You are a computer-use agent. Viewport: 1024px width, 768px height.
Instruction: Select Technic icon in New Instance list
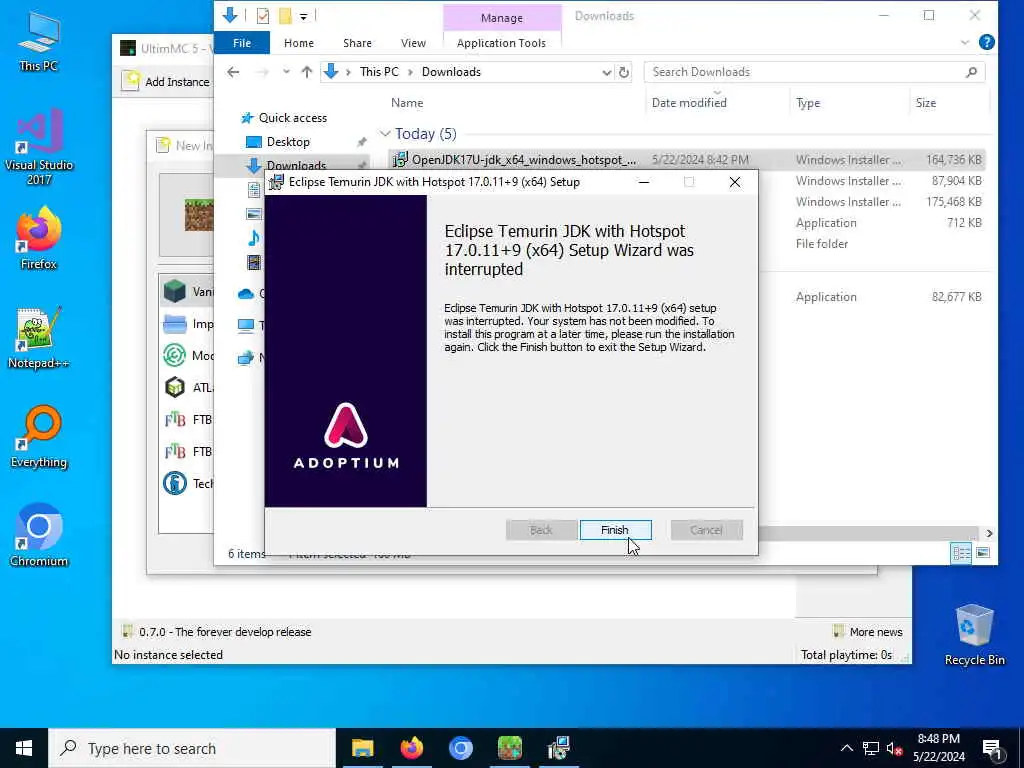174,483
